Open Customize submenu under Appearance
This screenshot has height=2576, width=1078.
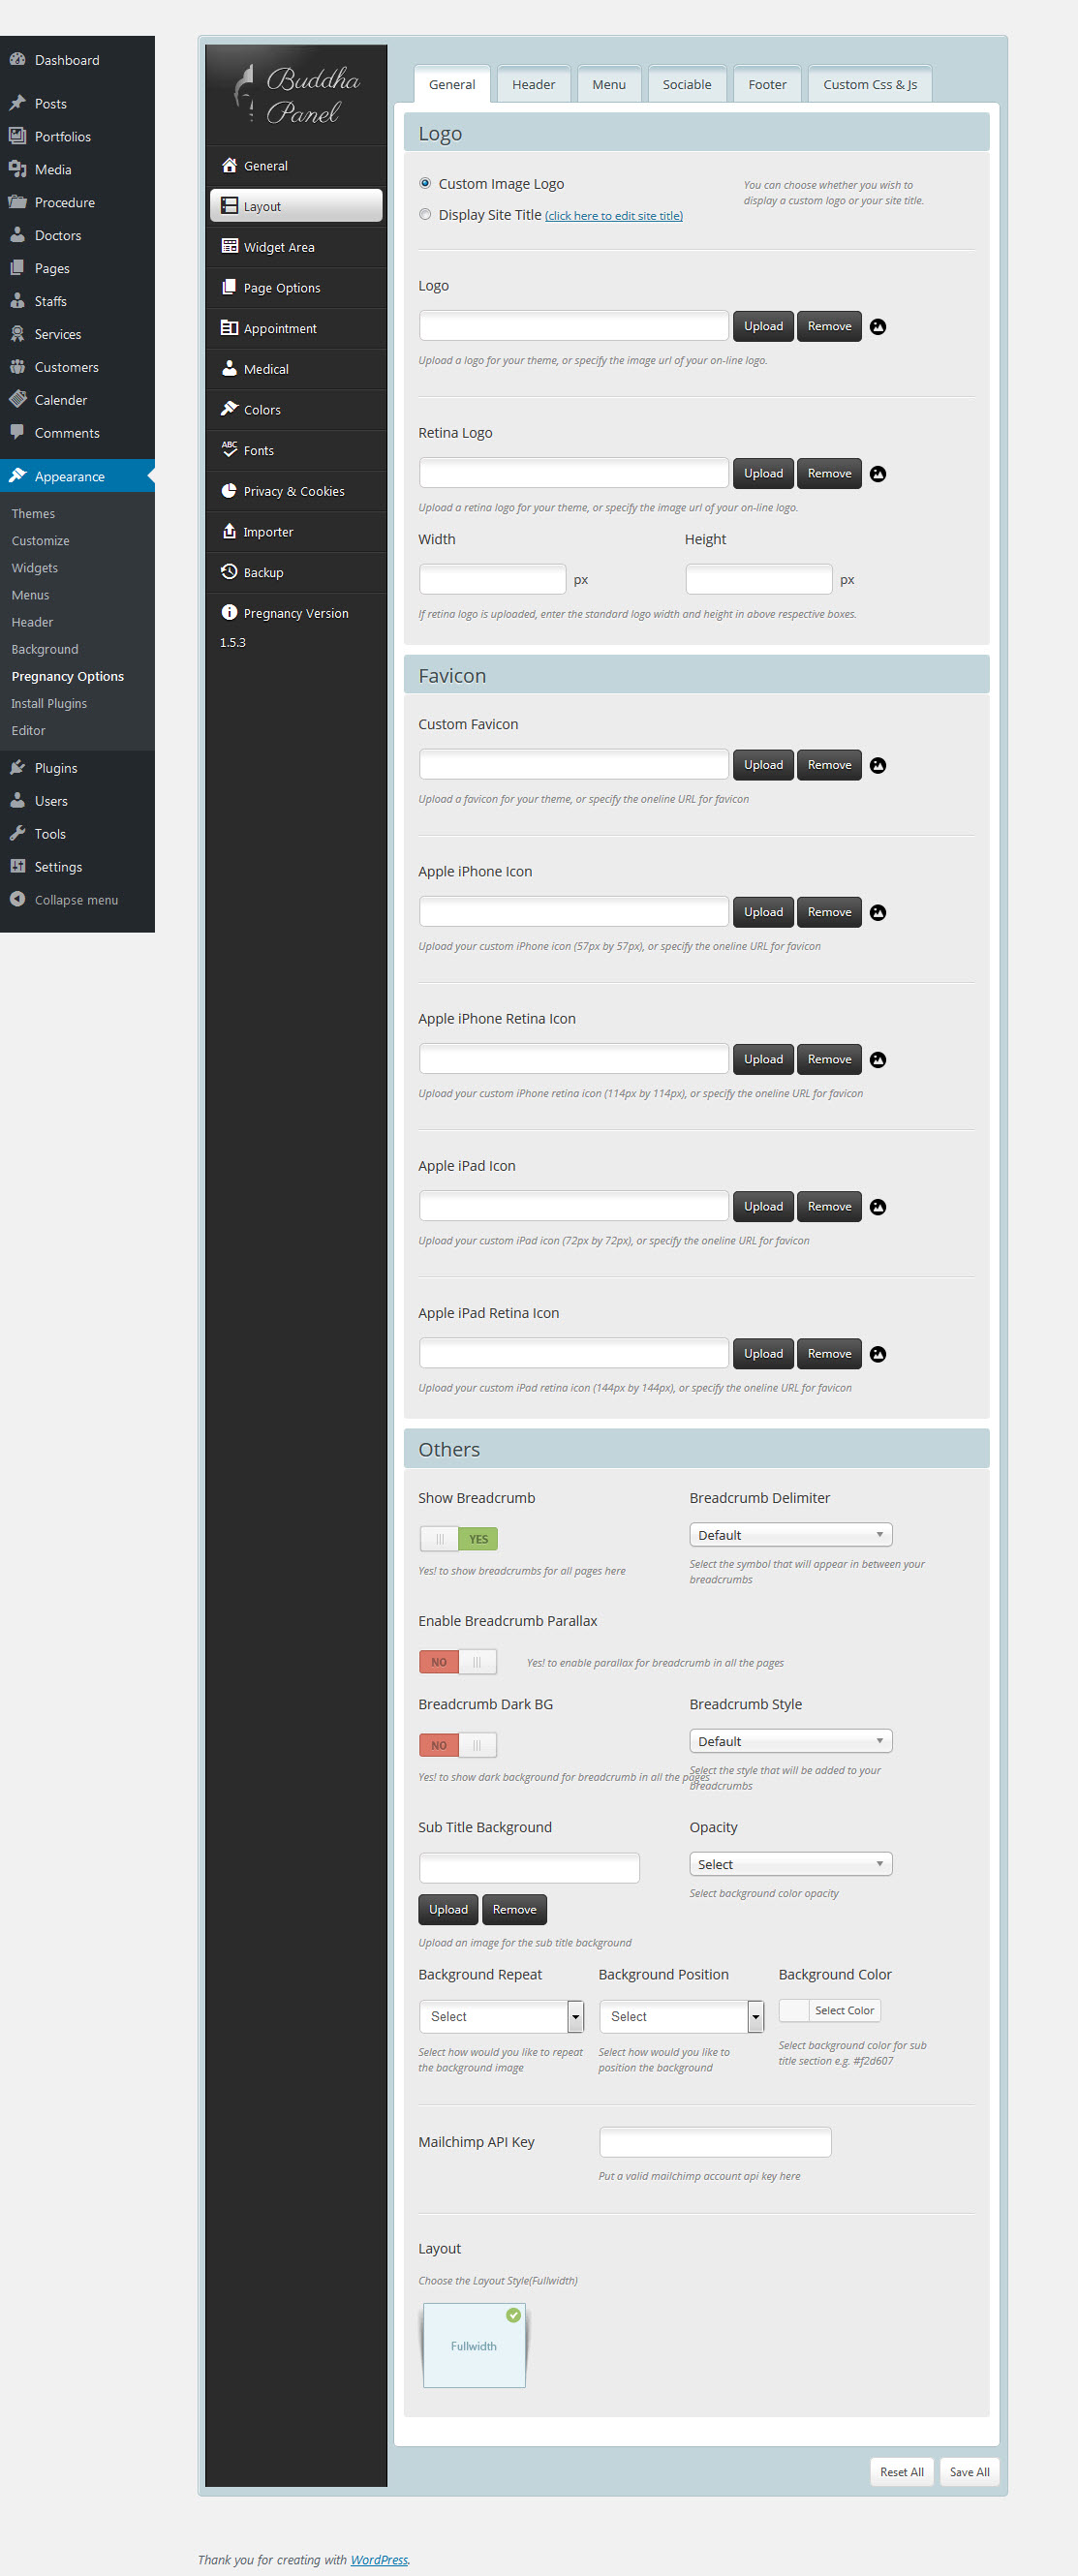tap(40, 540)
